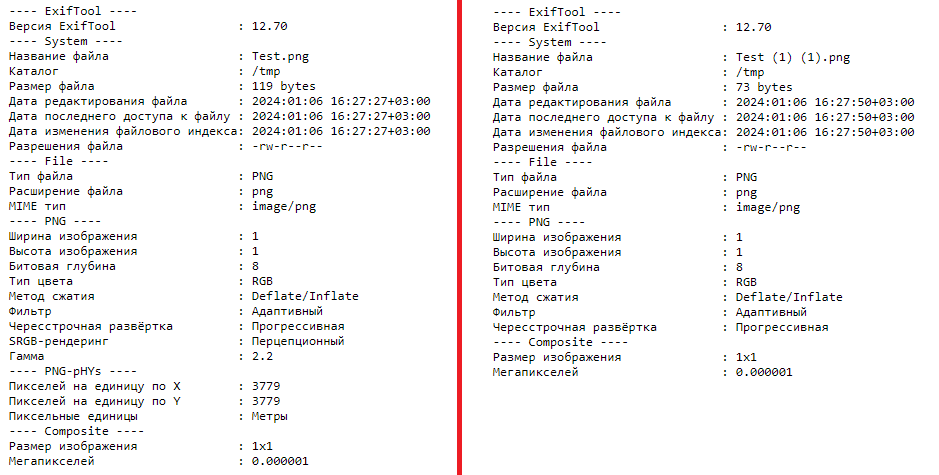Click the right Deflate/Inflate compression value
This screenshot has height=475, width=939.
[x=789, y=297]
